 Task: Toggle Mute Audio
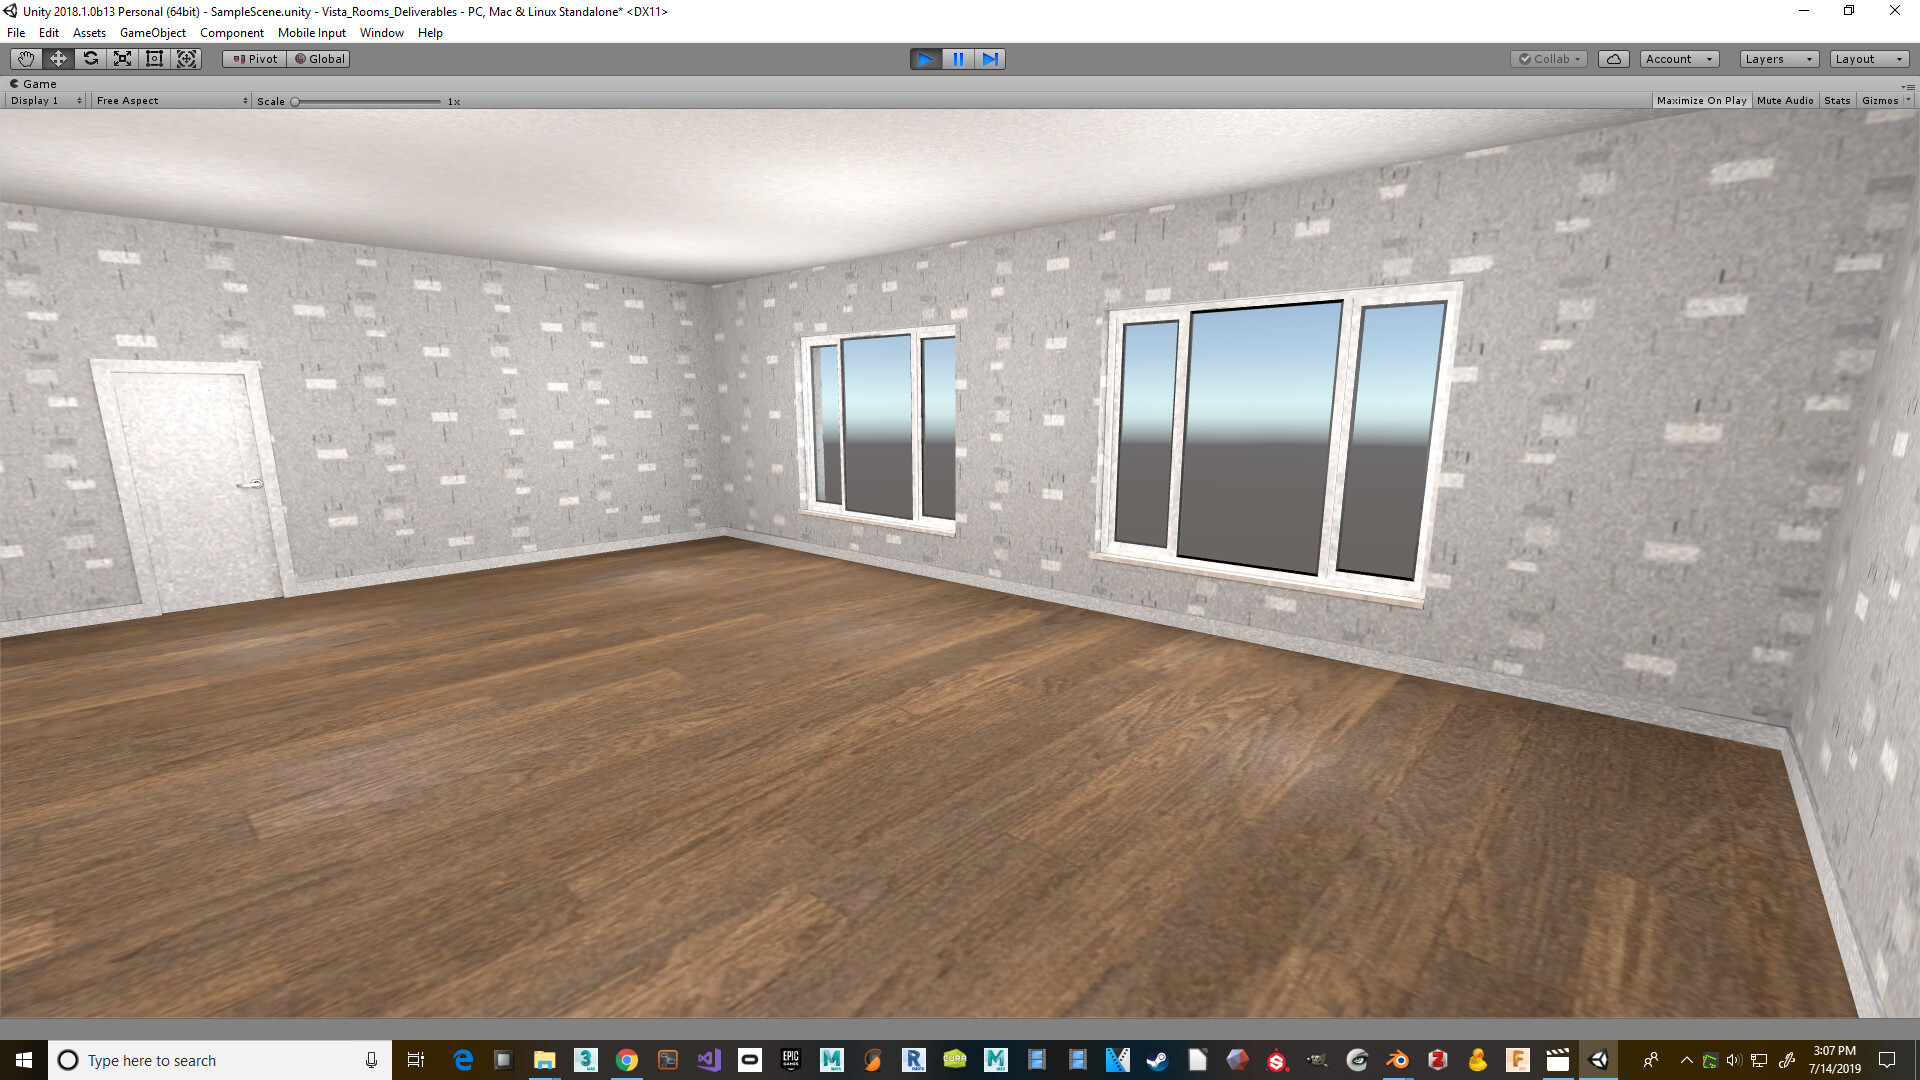[x=1784, y=101]
